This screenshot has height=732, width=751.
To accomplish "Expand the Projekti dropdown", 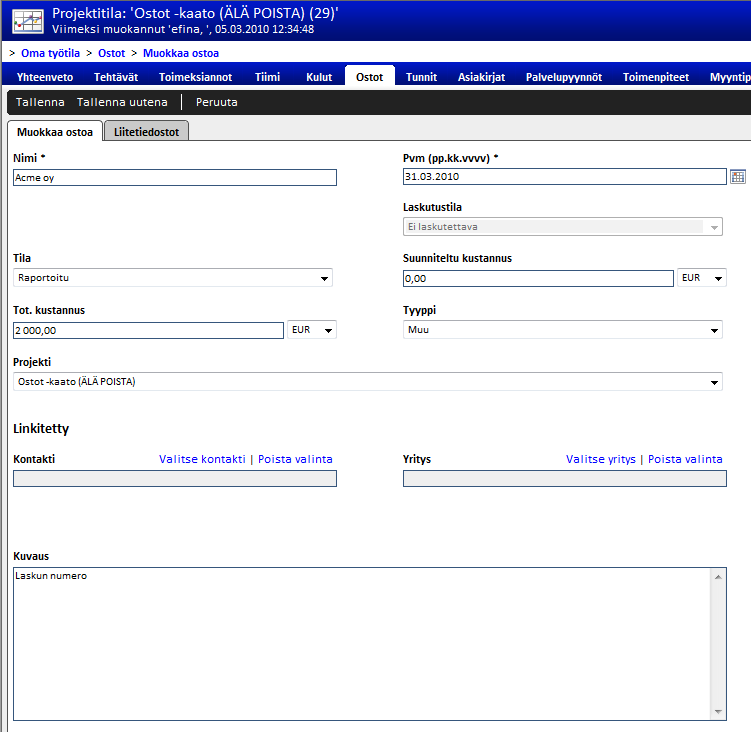I will point(368,382).
